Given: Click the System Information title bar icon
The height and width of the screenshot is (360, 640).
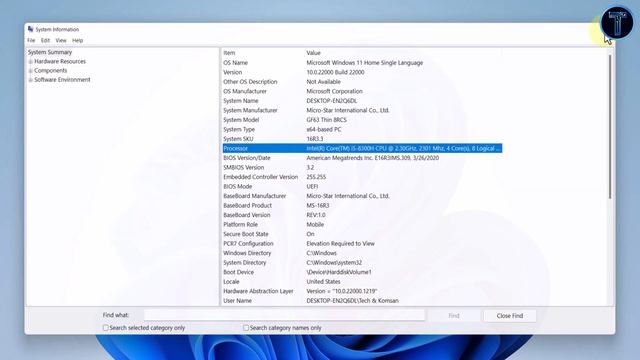Looking at the screenshot, I should (x=31, y=29).
